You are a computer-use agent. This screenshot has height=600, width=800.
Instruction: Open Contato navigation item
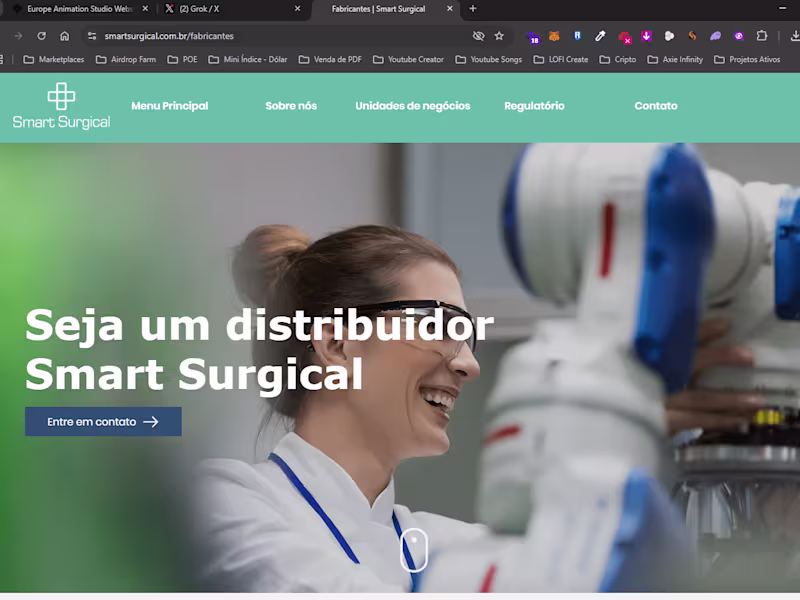pos(656,106)
